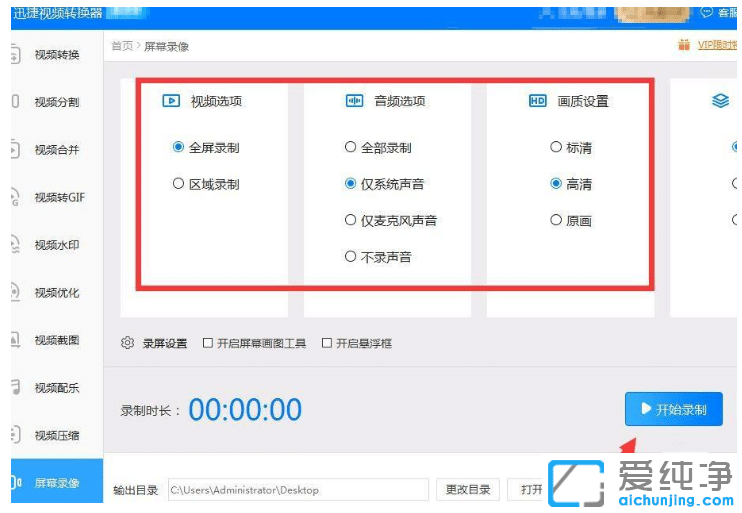Click the 视频优化 sidebar icon
This screenshot has height=513, width=742.
[15, 292]
